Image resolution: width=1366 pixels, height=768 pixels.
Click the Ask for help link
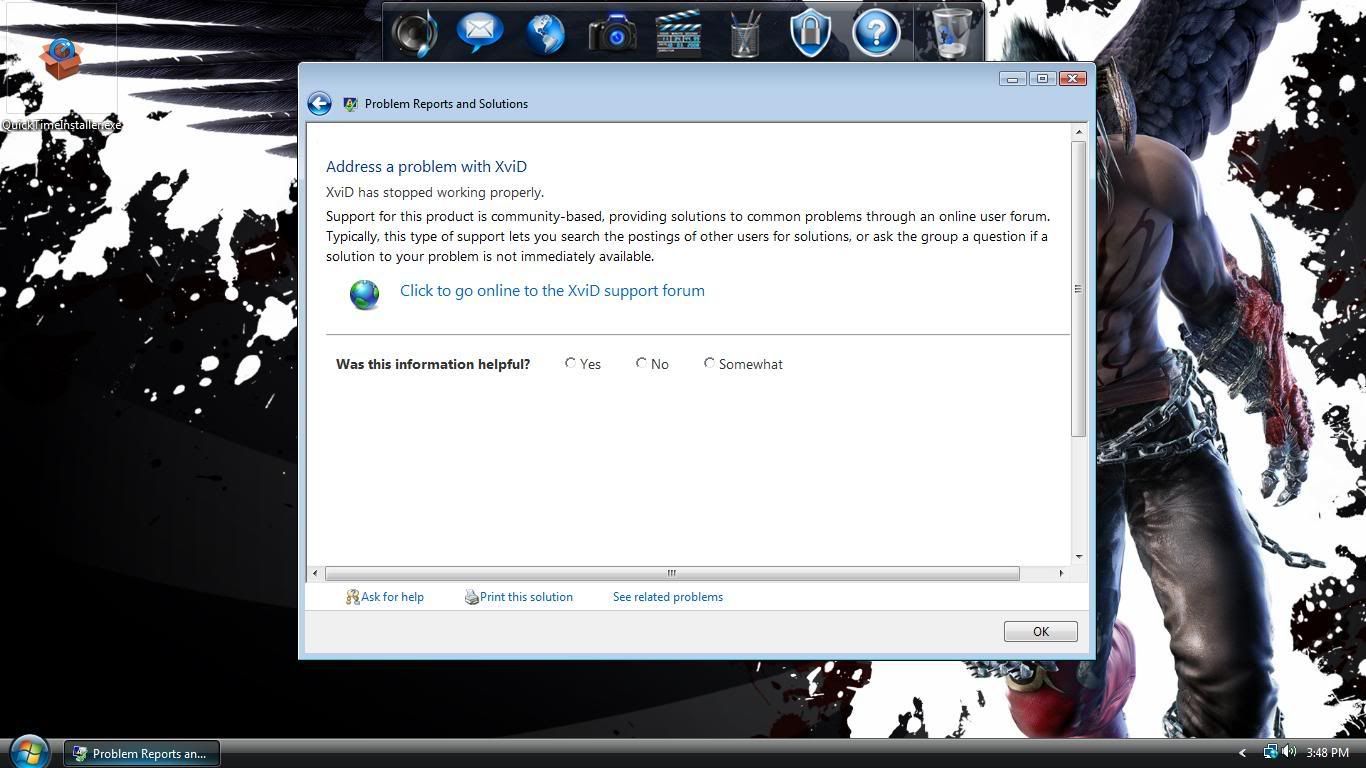(x=392, y=597)
